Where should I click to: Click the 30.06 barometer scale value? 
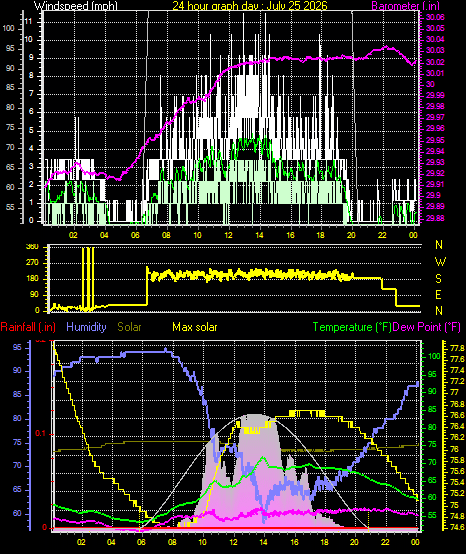coord(435,17)
